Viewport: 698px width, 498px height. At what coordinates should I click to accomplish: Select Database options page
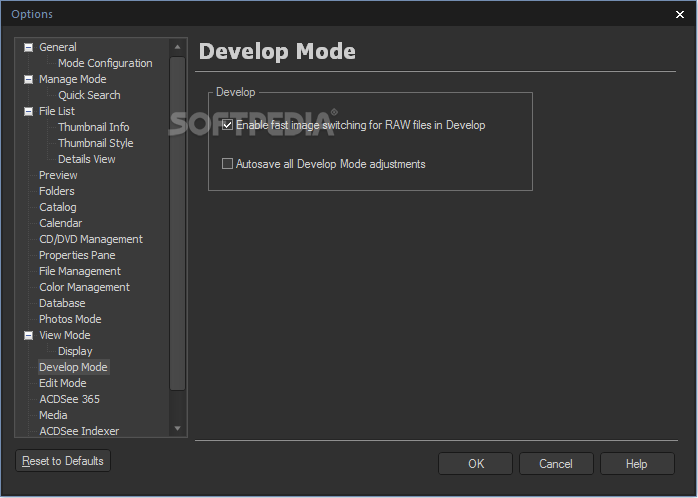tap(62, 304)
